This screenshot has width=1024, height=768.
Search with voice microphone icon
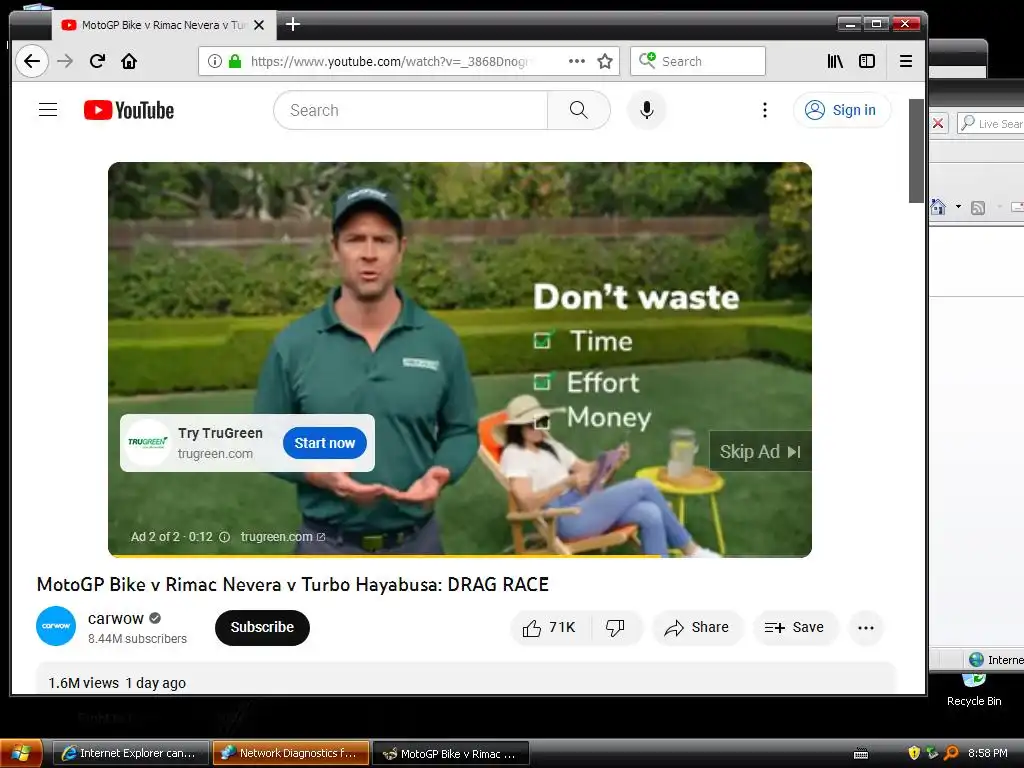click(x=647, y=110)
